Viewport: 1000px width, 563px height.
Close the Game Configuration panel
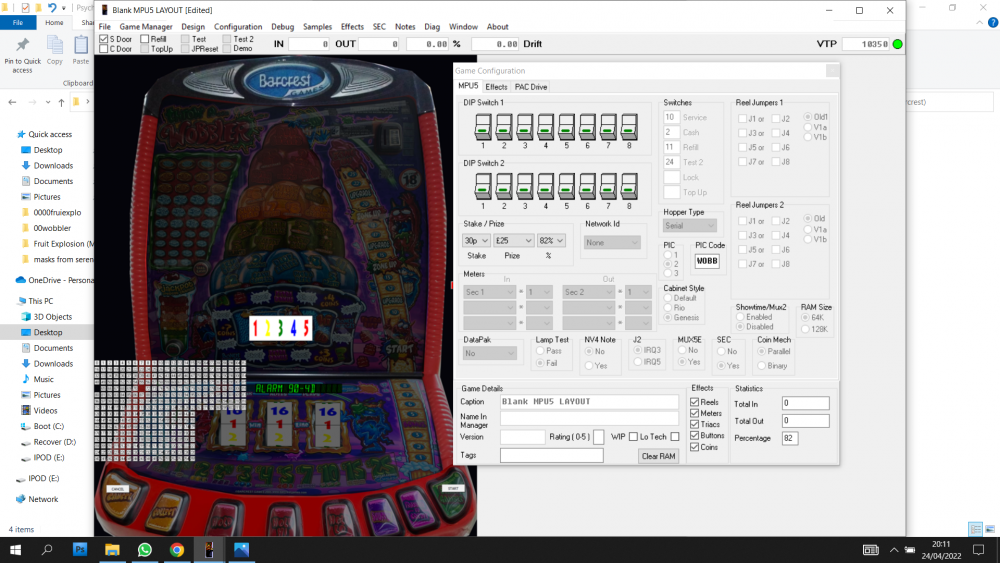832,71
